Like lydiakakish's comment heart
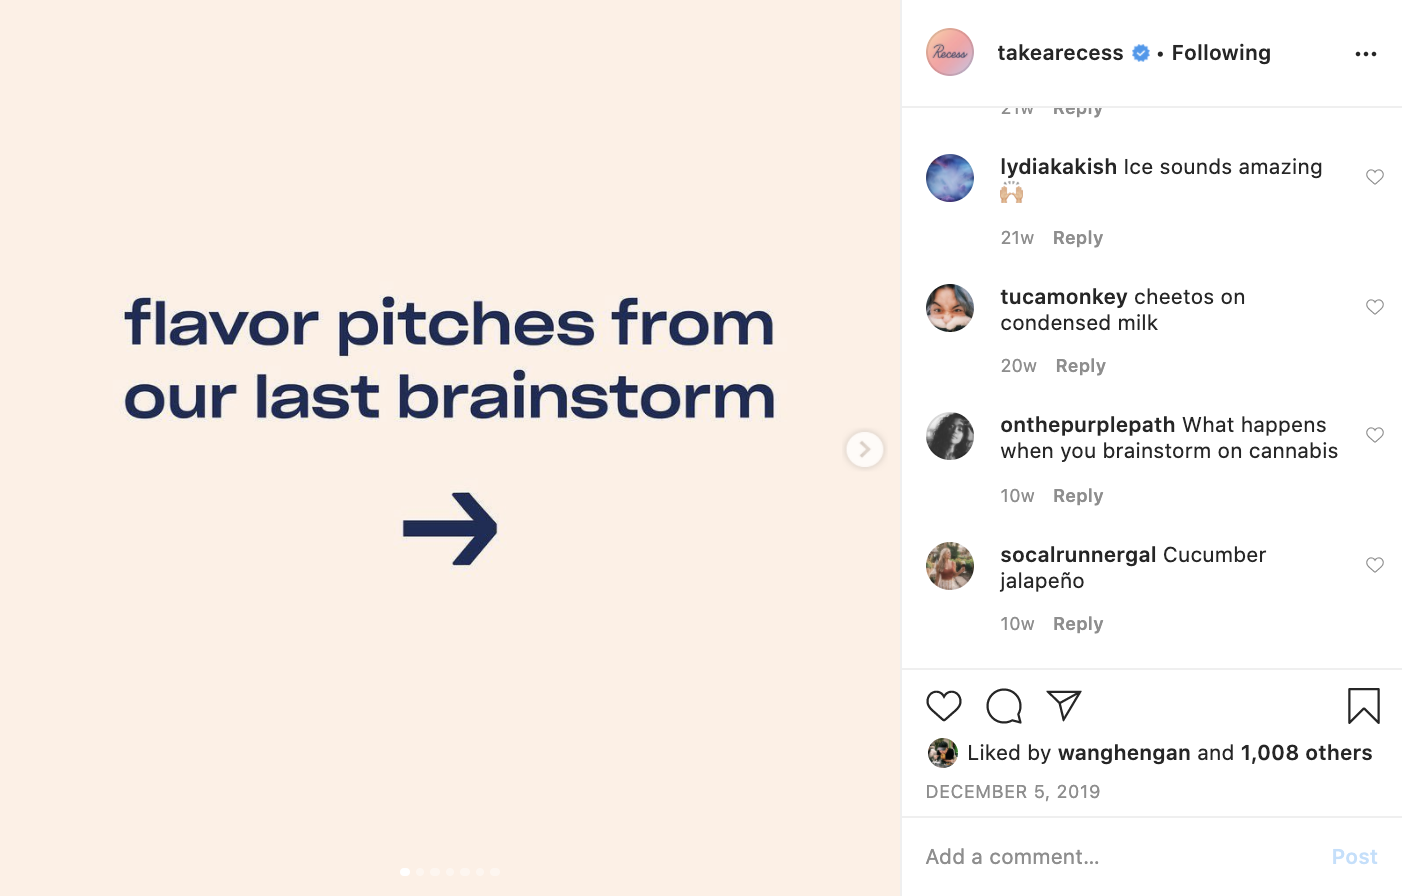Screen dimensions: 1402x896 pos(1375,177)
